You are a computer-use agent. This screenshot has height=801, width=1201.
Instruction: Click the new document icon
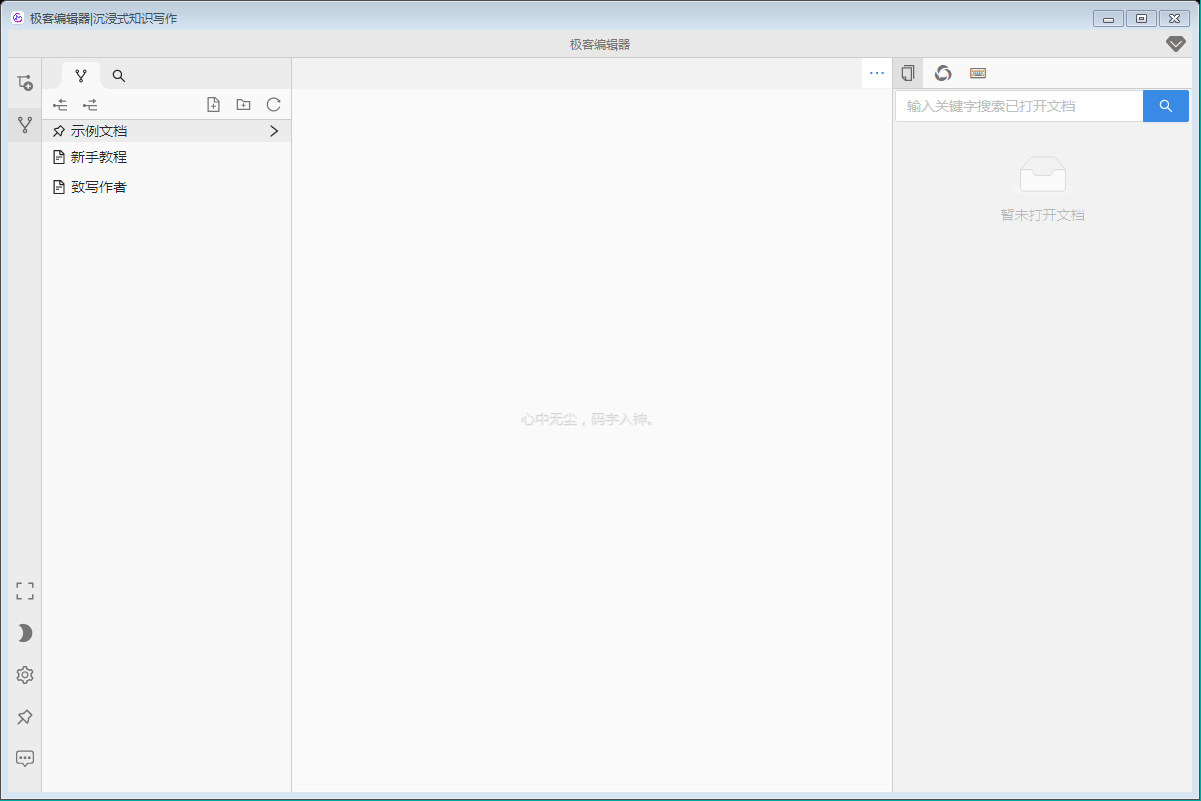[x=213, y=105]
